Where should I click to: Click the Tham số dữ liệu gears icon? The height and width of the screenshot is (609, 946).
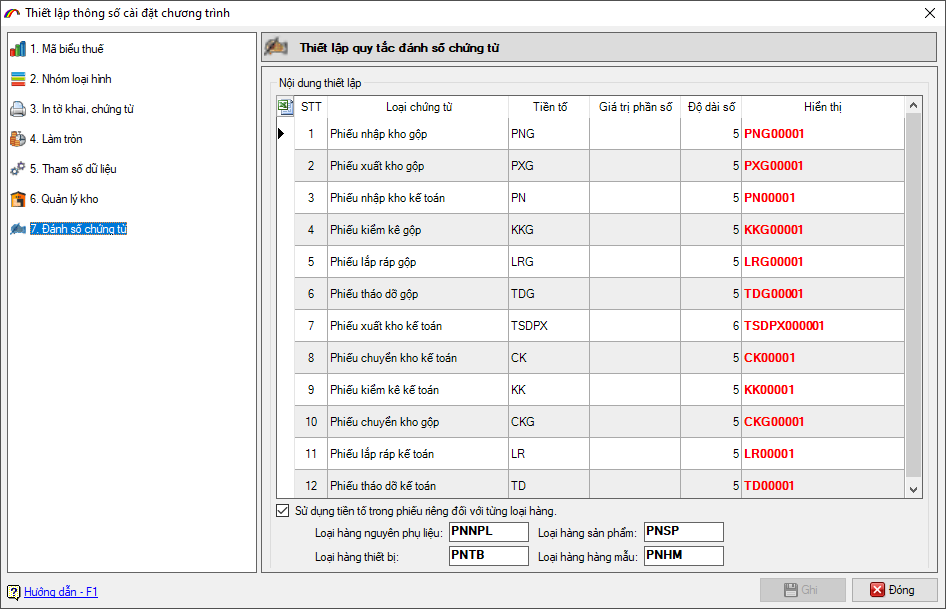tap(18, 169)
